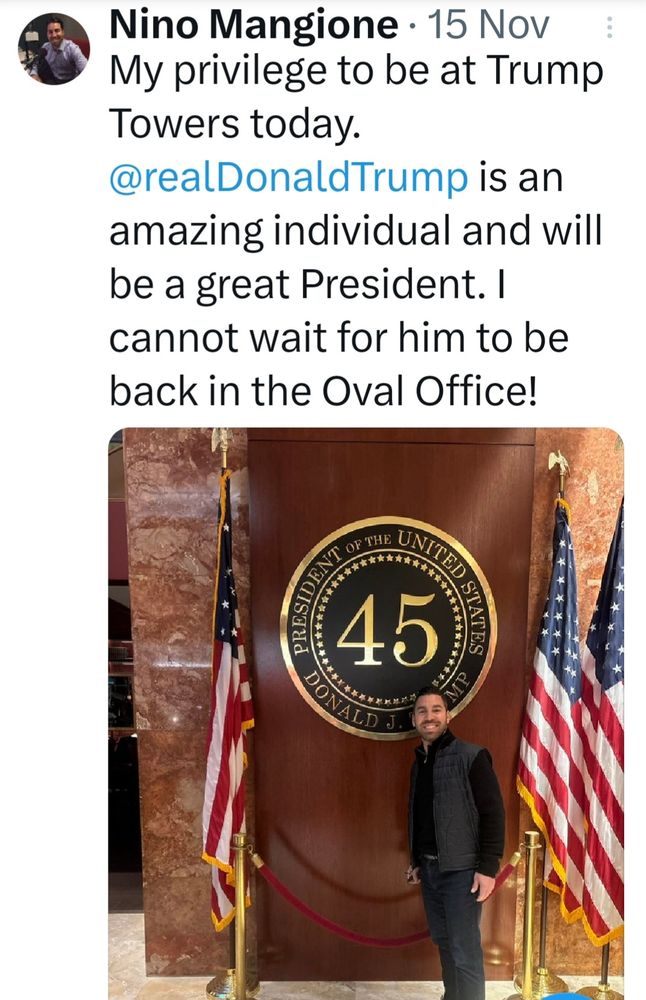Open the @realDonaldTrump mention link

tap(288, 178)
